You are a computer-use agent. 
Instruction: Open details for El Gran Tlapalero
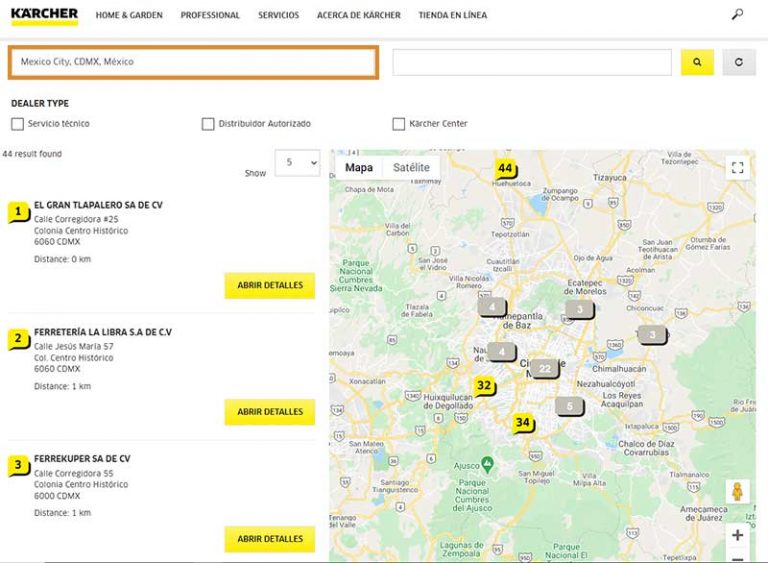[x=270, y=285]
